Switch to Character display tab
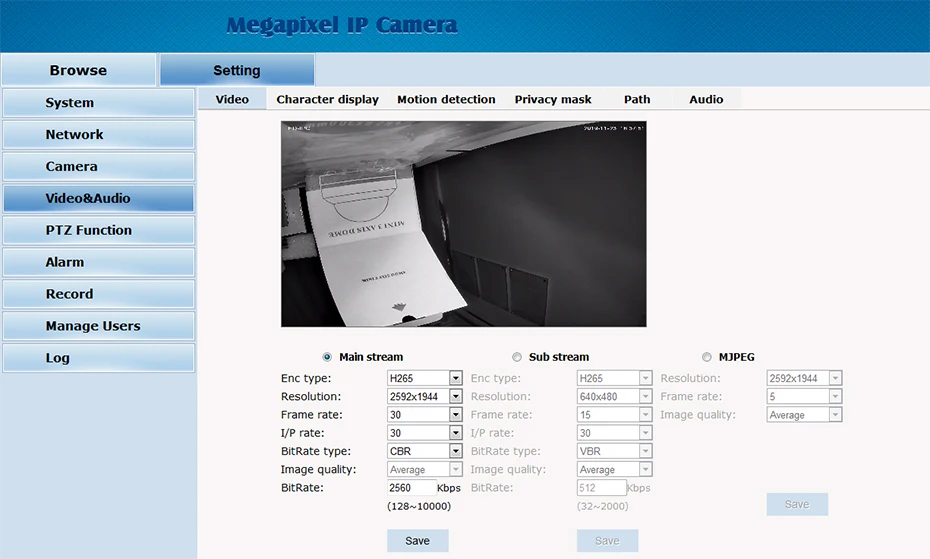This screenshot has height=559, width=930. (327, 99)
